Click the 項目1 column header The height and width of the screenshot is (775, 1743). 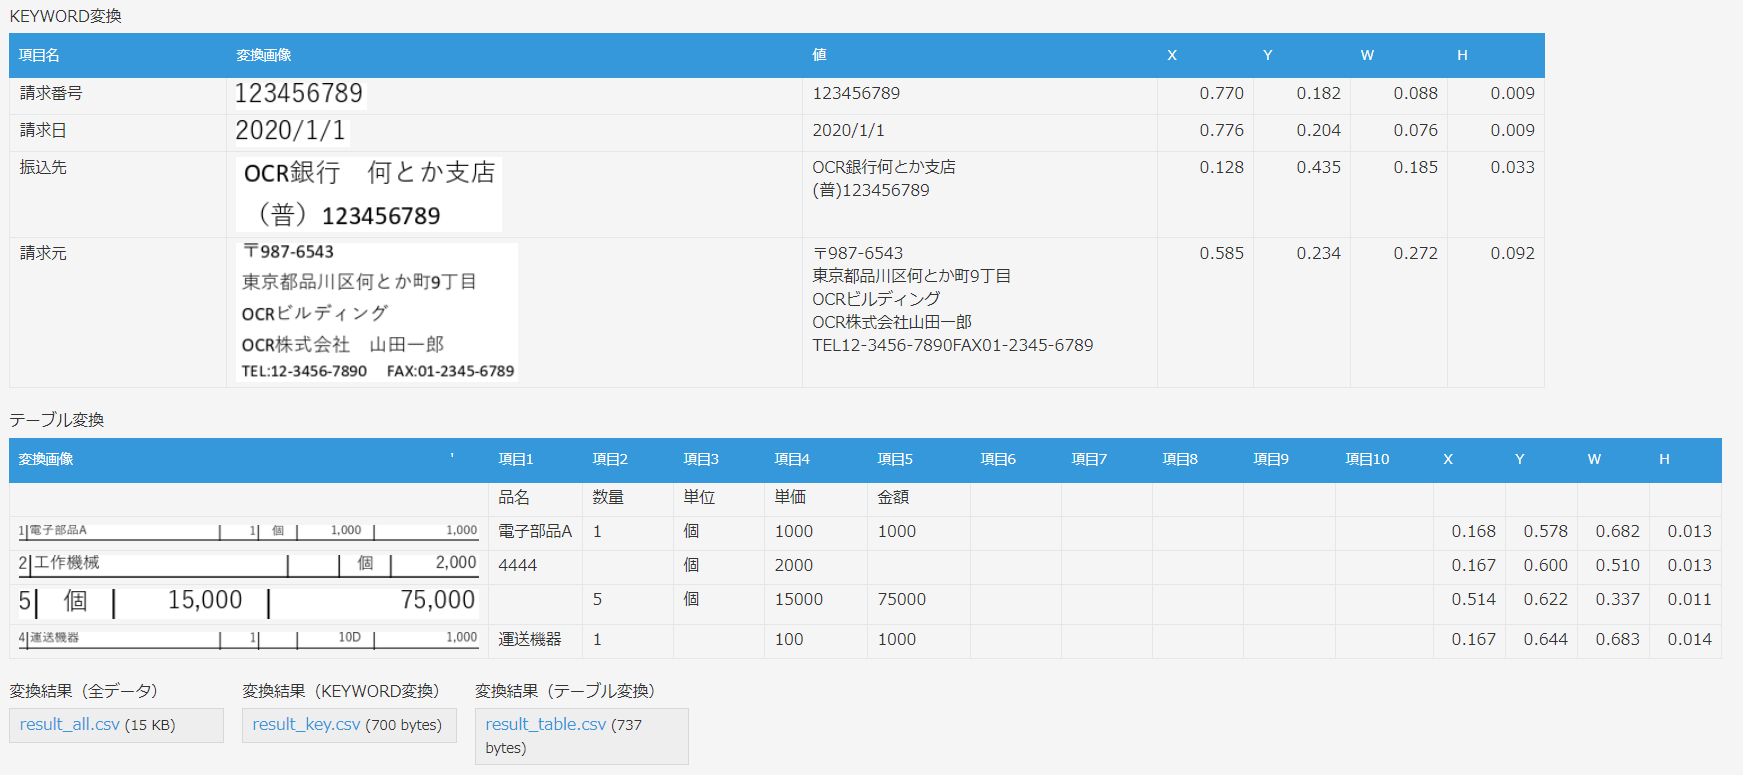point(515,460)
